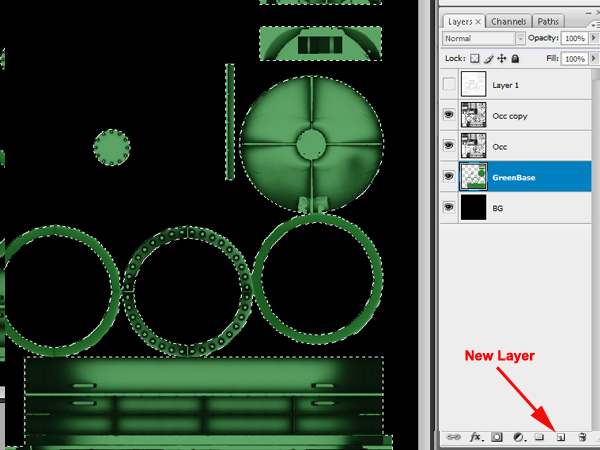Click the Fill 100% field
The width and height of the screenshot is (600, 450).
tap(574, 59)
